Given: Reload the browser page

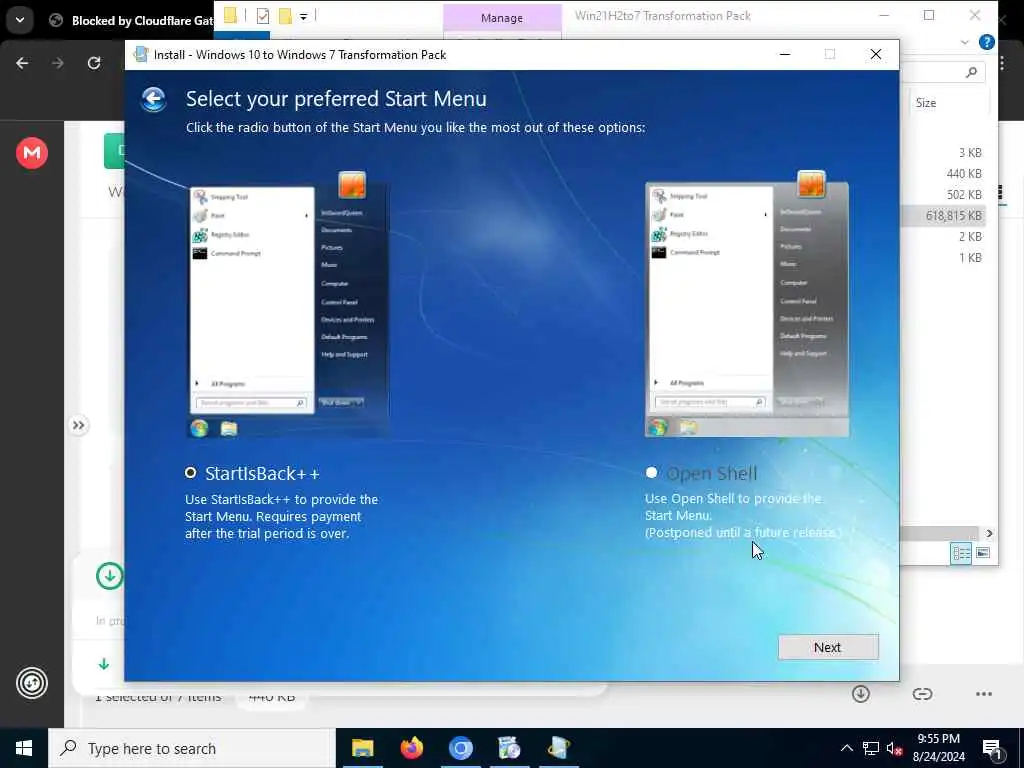Looking at the screenshot, I should click(x=94, y=63).
